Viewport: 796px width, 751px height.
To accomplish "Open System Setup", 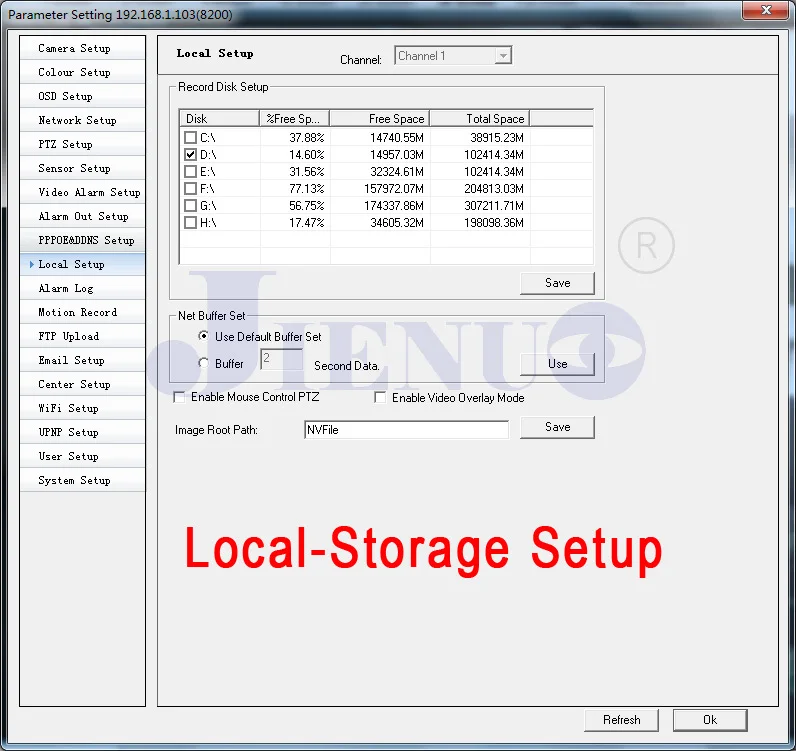I will tap(82, 480).
